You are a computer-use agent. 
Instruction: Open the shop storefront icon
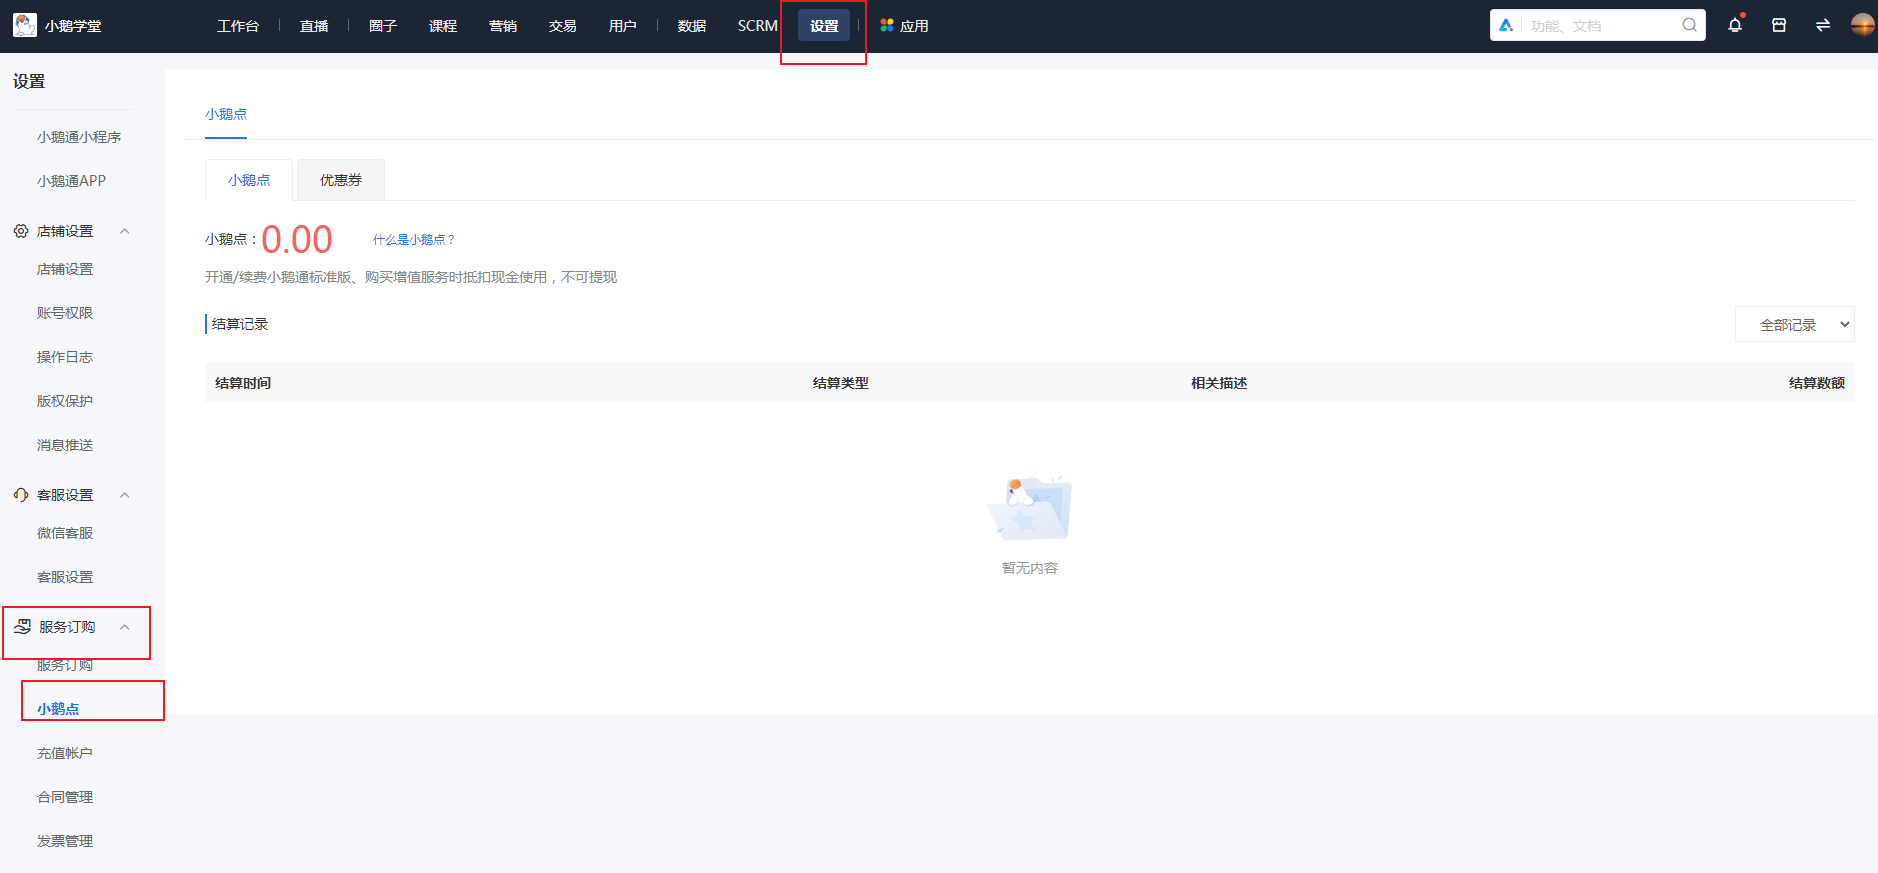(x=1778, y=25)
